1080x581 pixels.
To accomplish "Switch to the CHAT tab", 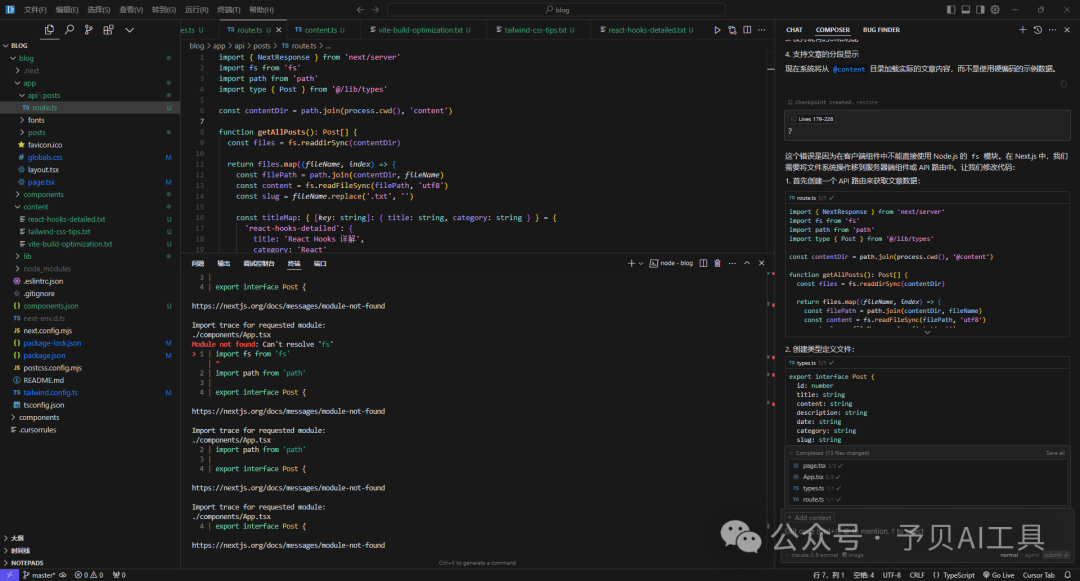I will click(x=794, y=30).
